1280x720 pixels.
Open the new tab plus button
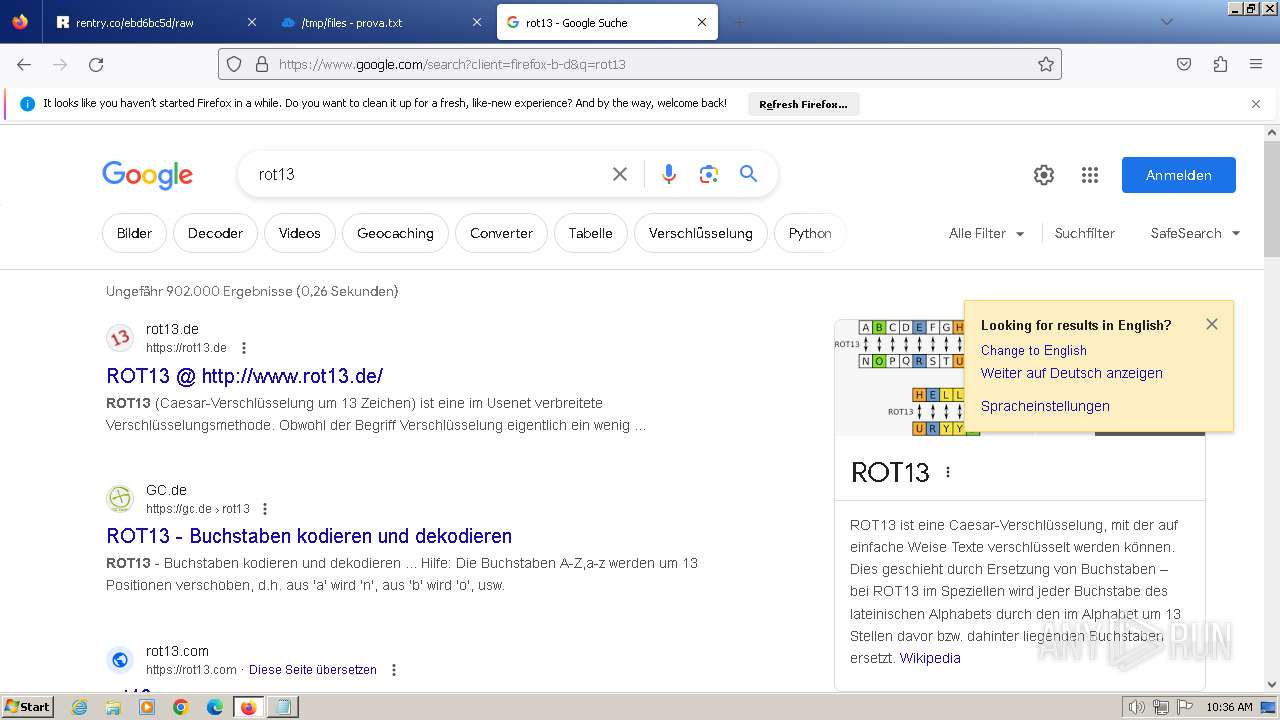(739, 22)
